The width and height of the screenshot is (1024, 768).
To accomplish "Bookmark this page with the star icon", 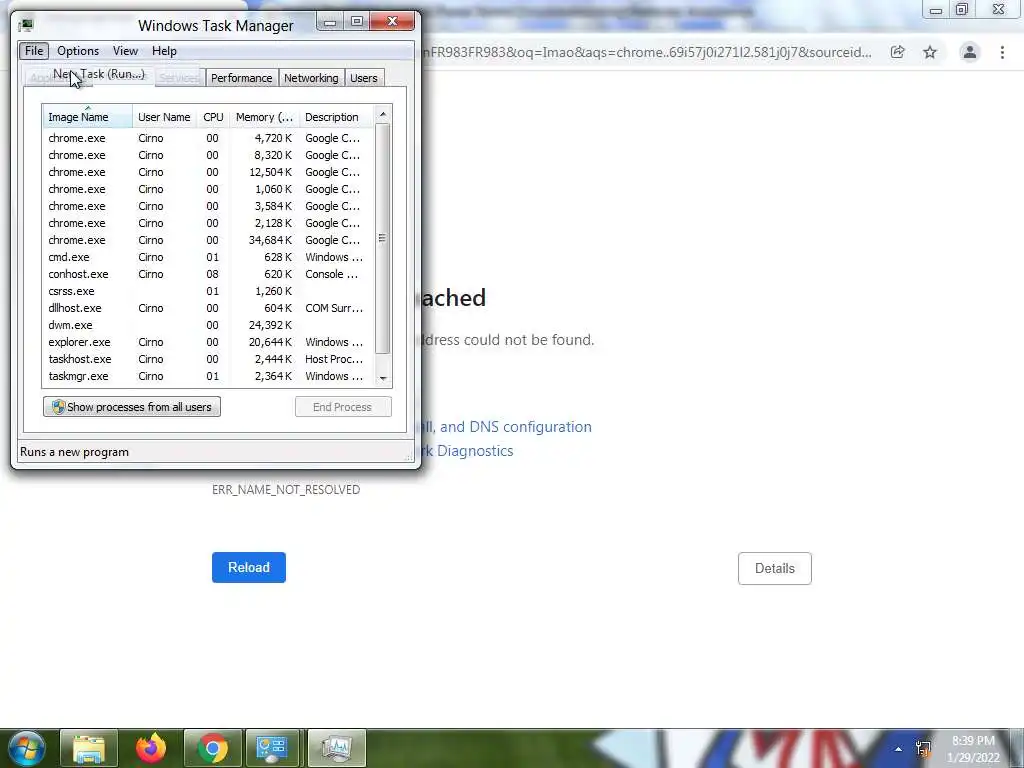I will (x=930, y=52).
